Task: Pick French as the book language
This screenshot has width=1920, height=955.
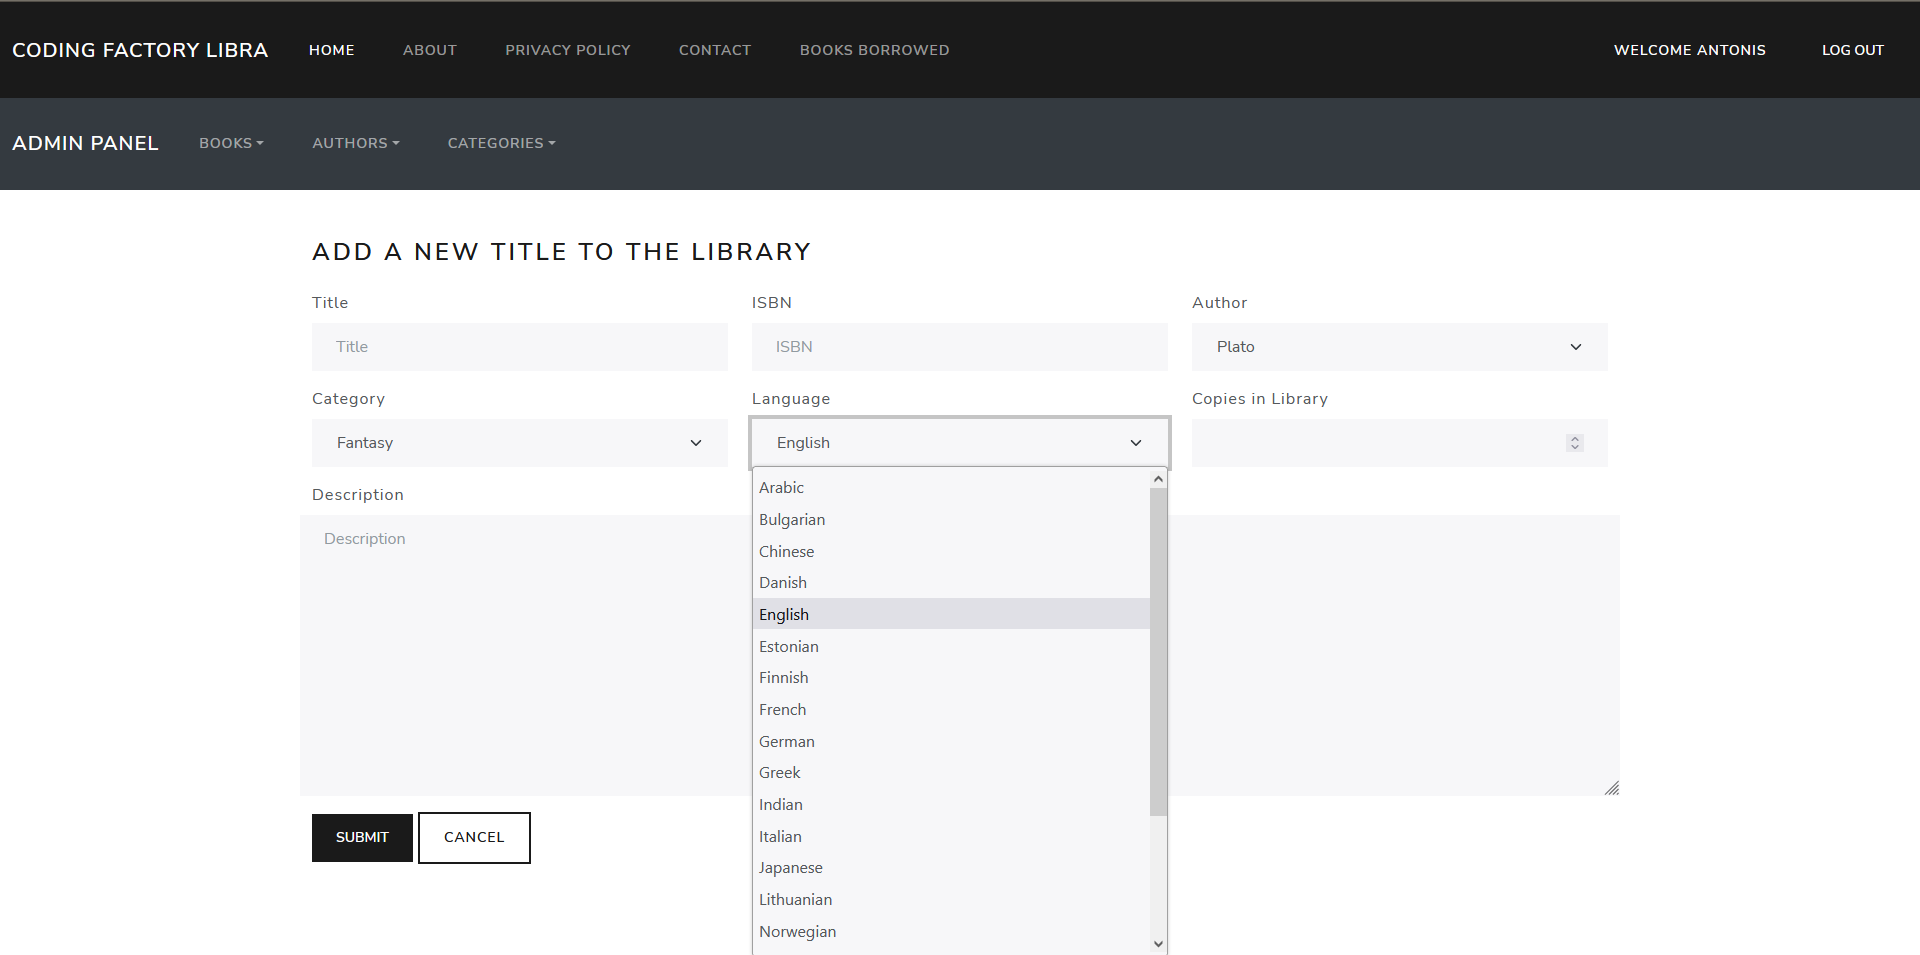Action: tap(783, 710)
